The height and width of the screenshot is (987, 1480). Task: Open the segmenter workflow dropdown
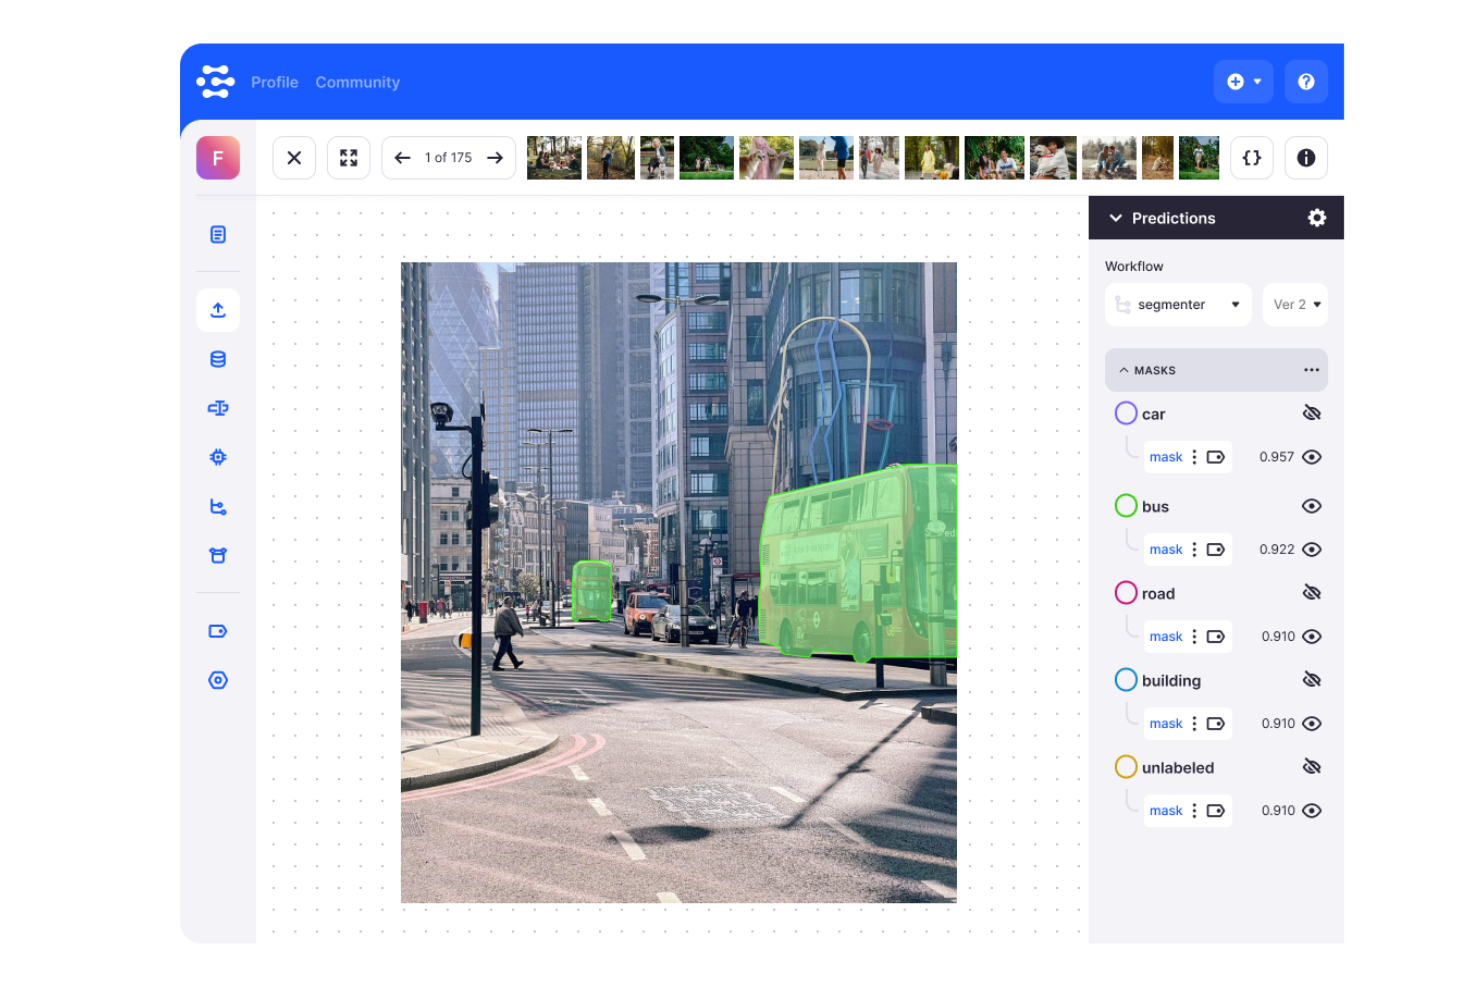(1178, 304)
